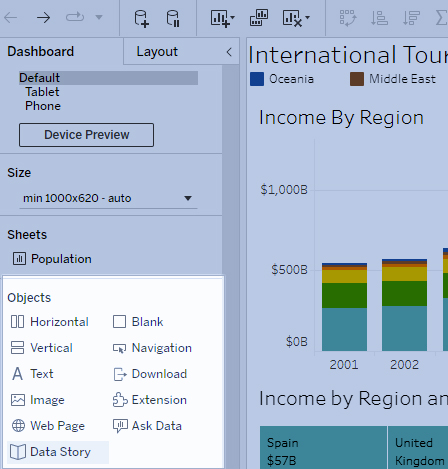
Task: Click the clear sheet icon
Action: 292,18
